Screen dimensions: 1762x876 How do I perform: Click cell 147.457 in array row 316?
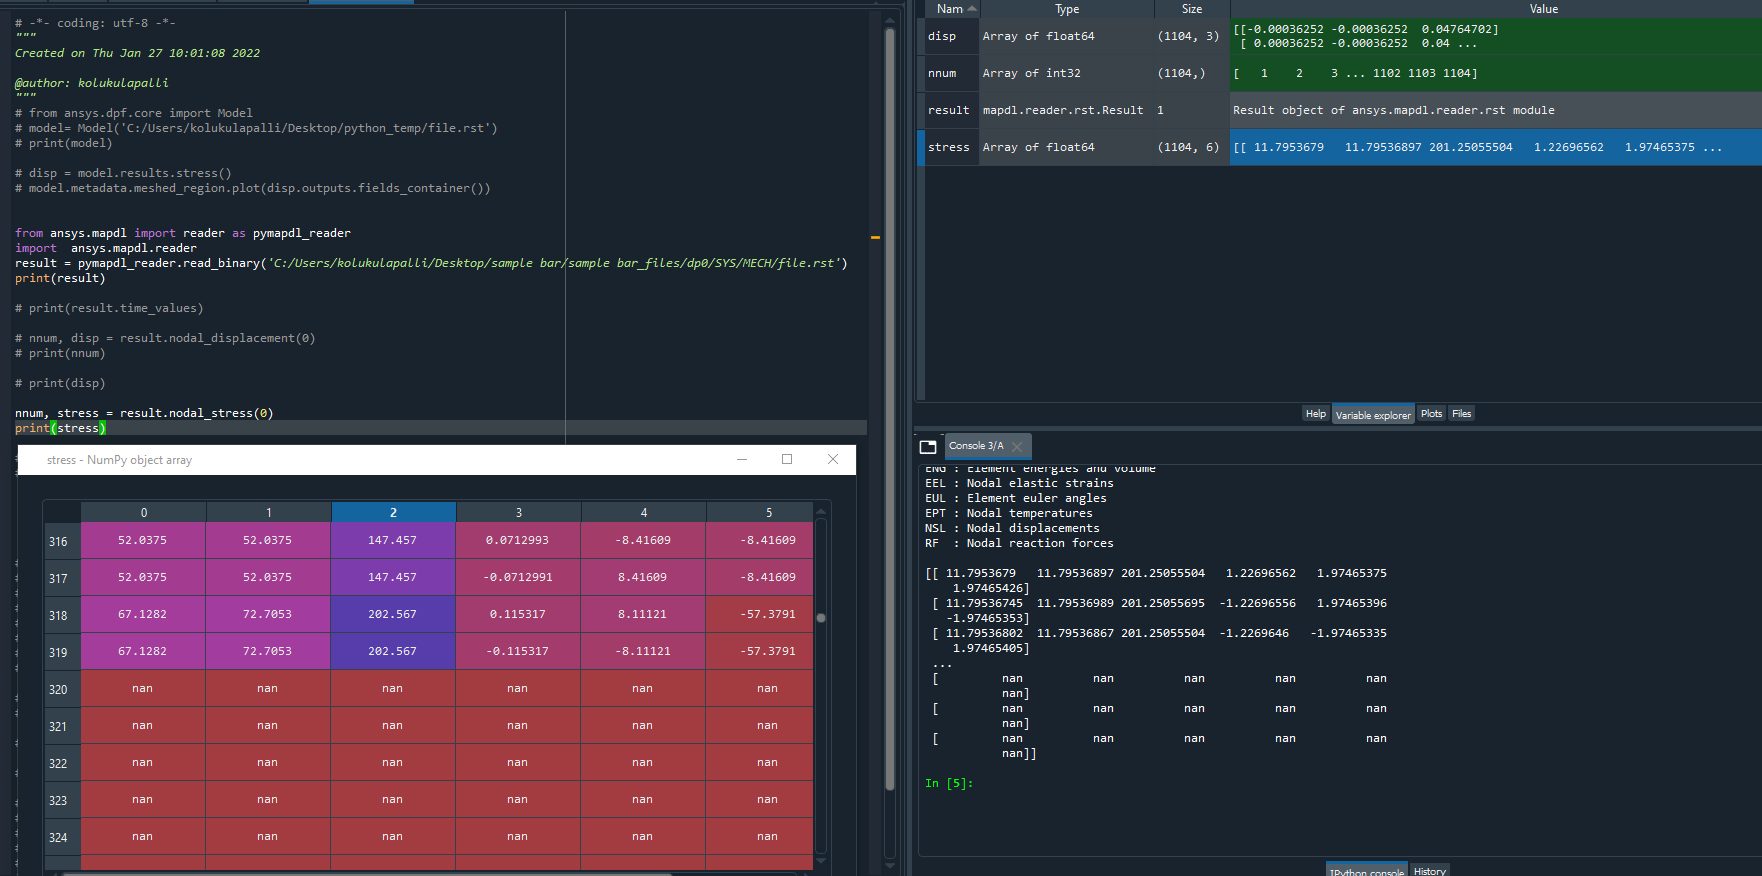(x=393, y=540)
